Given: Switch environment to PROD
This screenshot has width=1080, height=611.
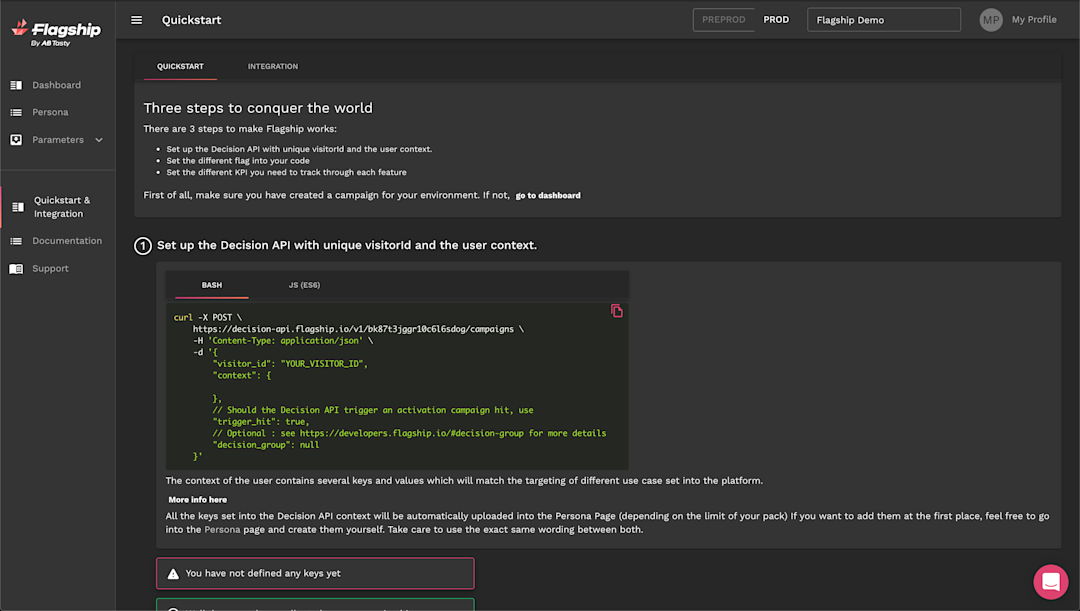Looking at the screenshot, I should (776, 20).
